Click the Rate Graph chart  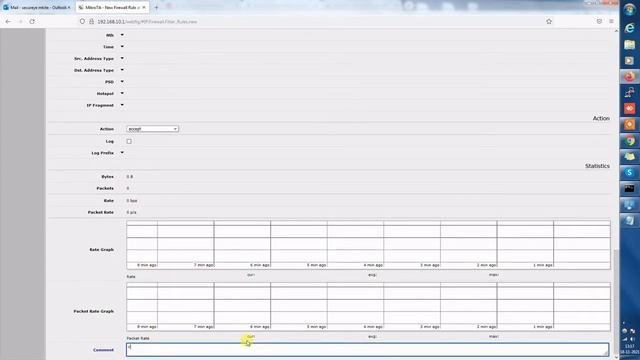(368, 244)
